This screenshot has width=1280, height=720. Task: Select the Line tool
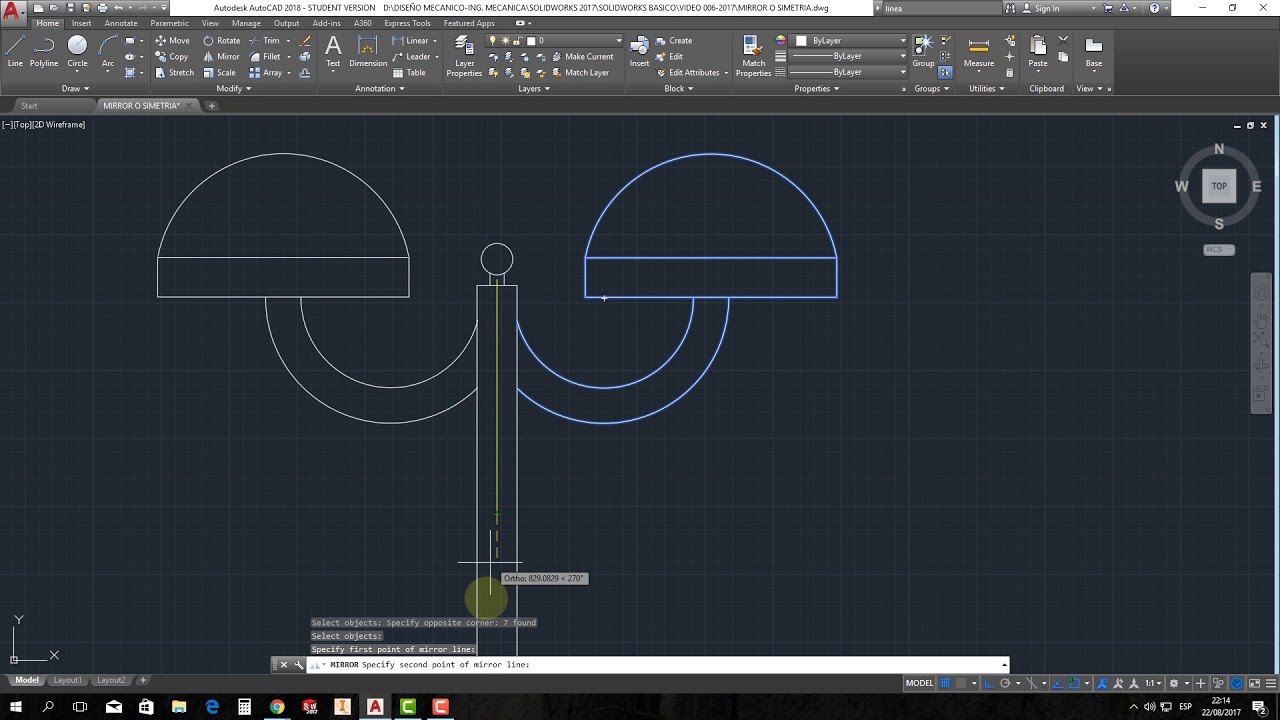coord(15,52)
